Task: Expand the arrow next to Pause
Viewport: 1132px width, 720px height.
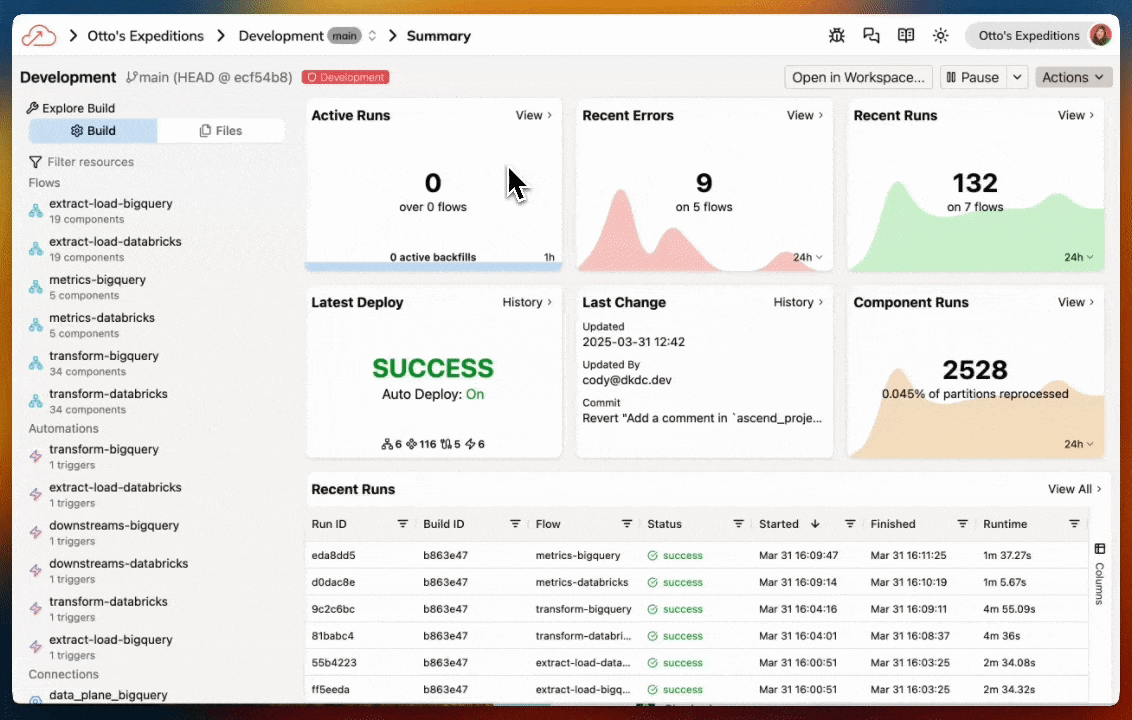Action: 1017,77
